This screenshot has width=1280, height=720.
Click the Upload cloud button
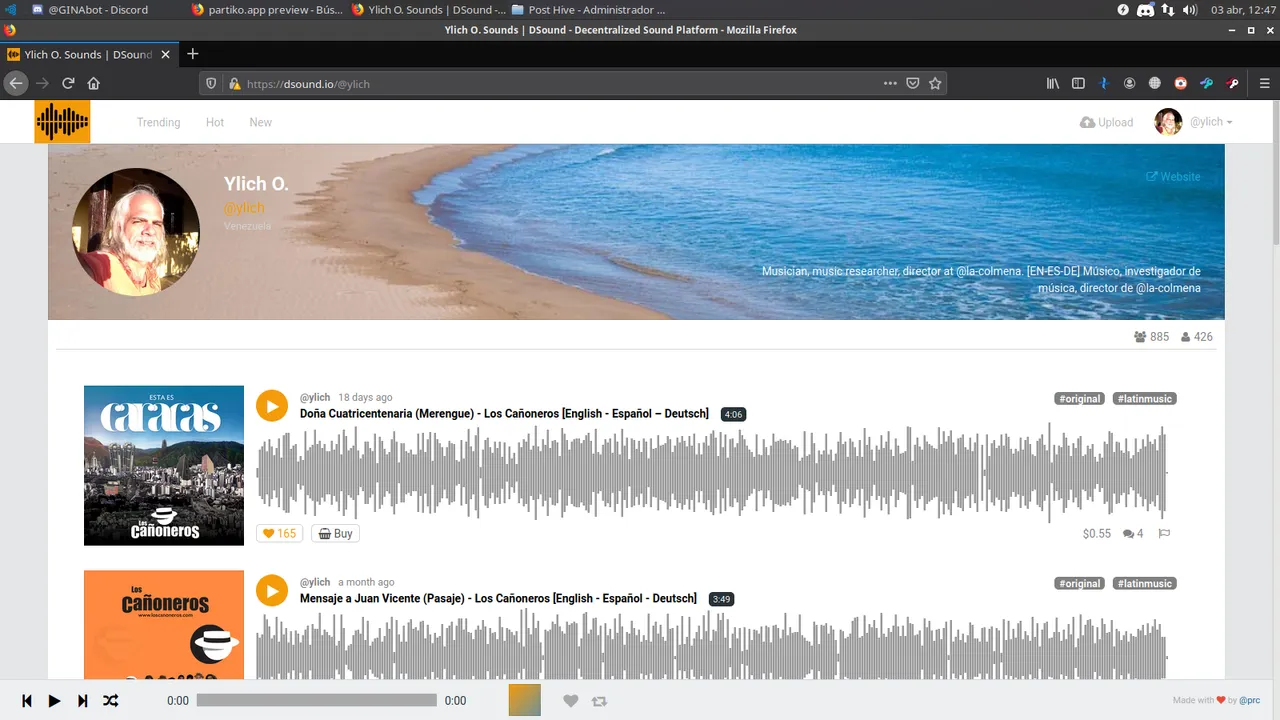pyautogui.click(x=1106, y=122)
